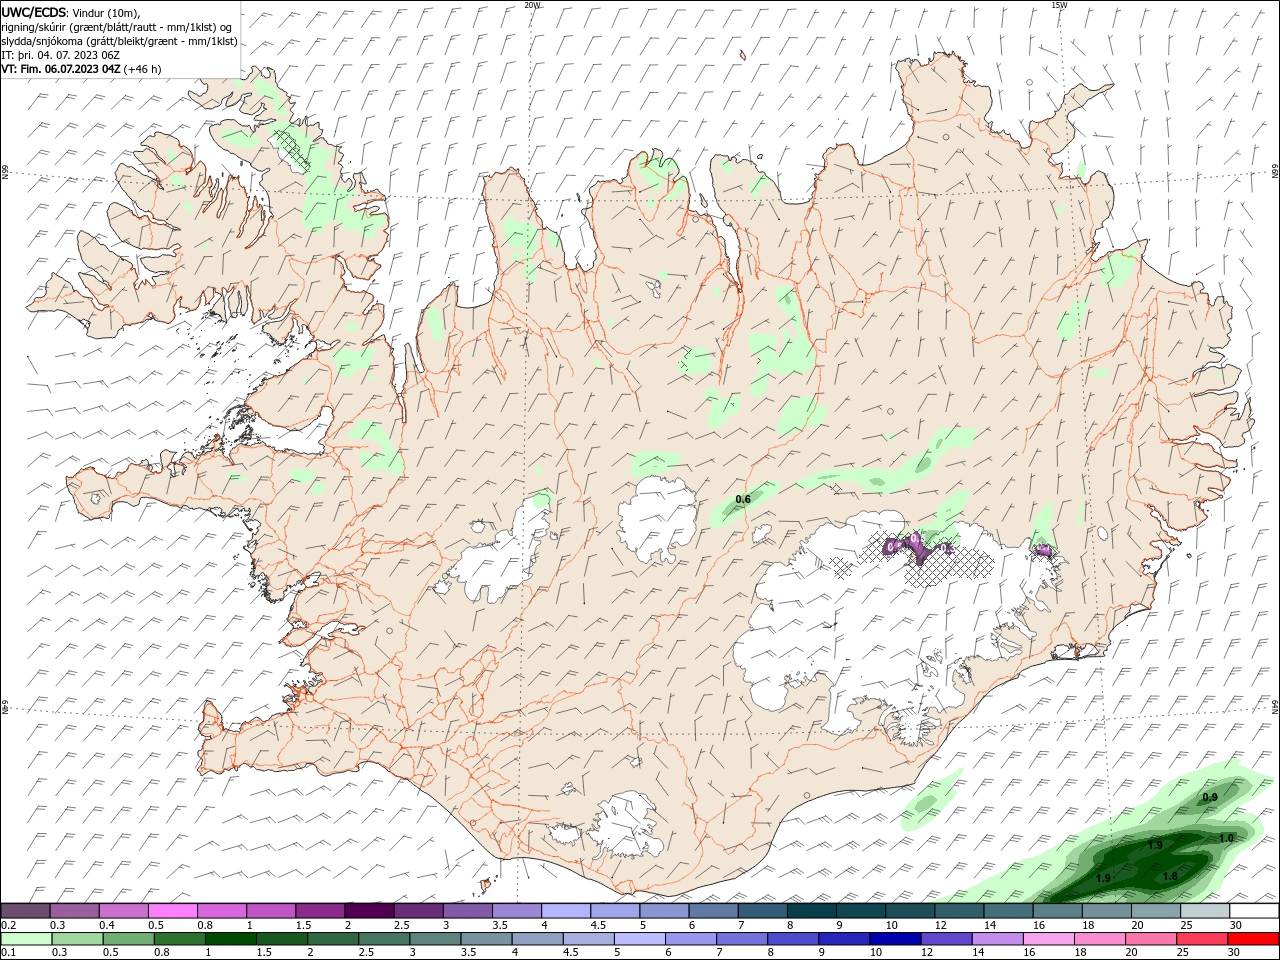Select the light green 0.3 swatch, lower legend row
Viewport: 1280px width, 960px height.
point(77,939)
